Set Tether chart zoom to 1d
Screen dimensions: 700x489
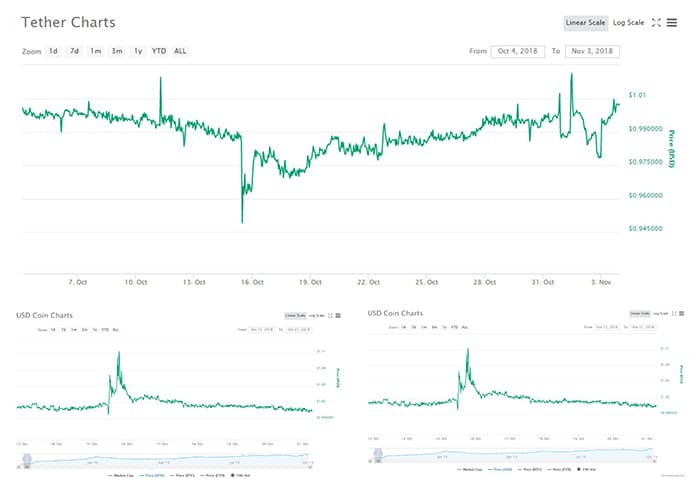(x=54, y=51)
